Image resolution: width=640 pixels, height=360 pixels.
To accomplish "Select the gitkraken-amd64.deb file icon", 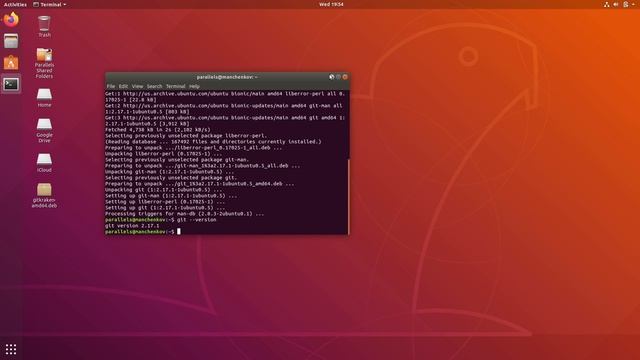I will pos(44,196).
